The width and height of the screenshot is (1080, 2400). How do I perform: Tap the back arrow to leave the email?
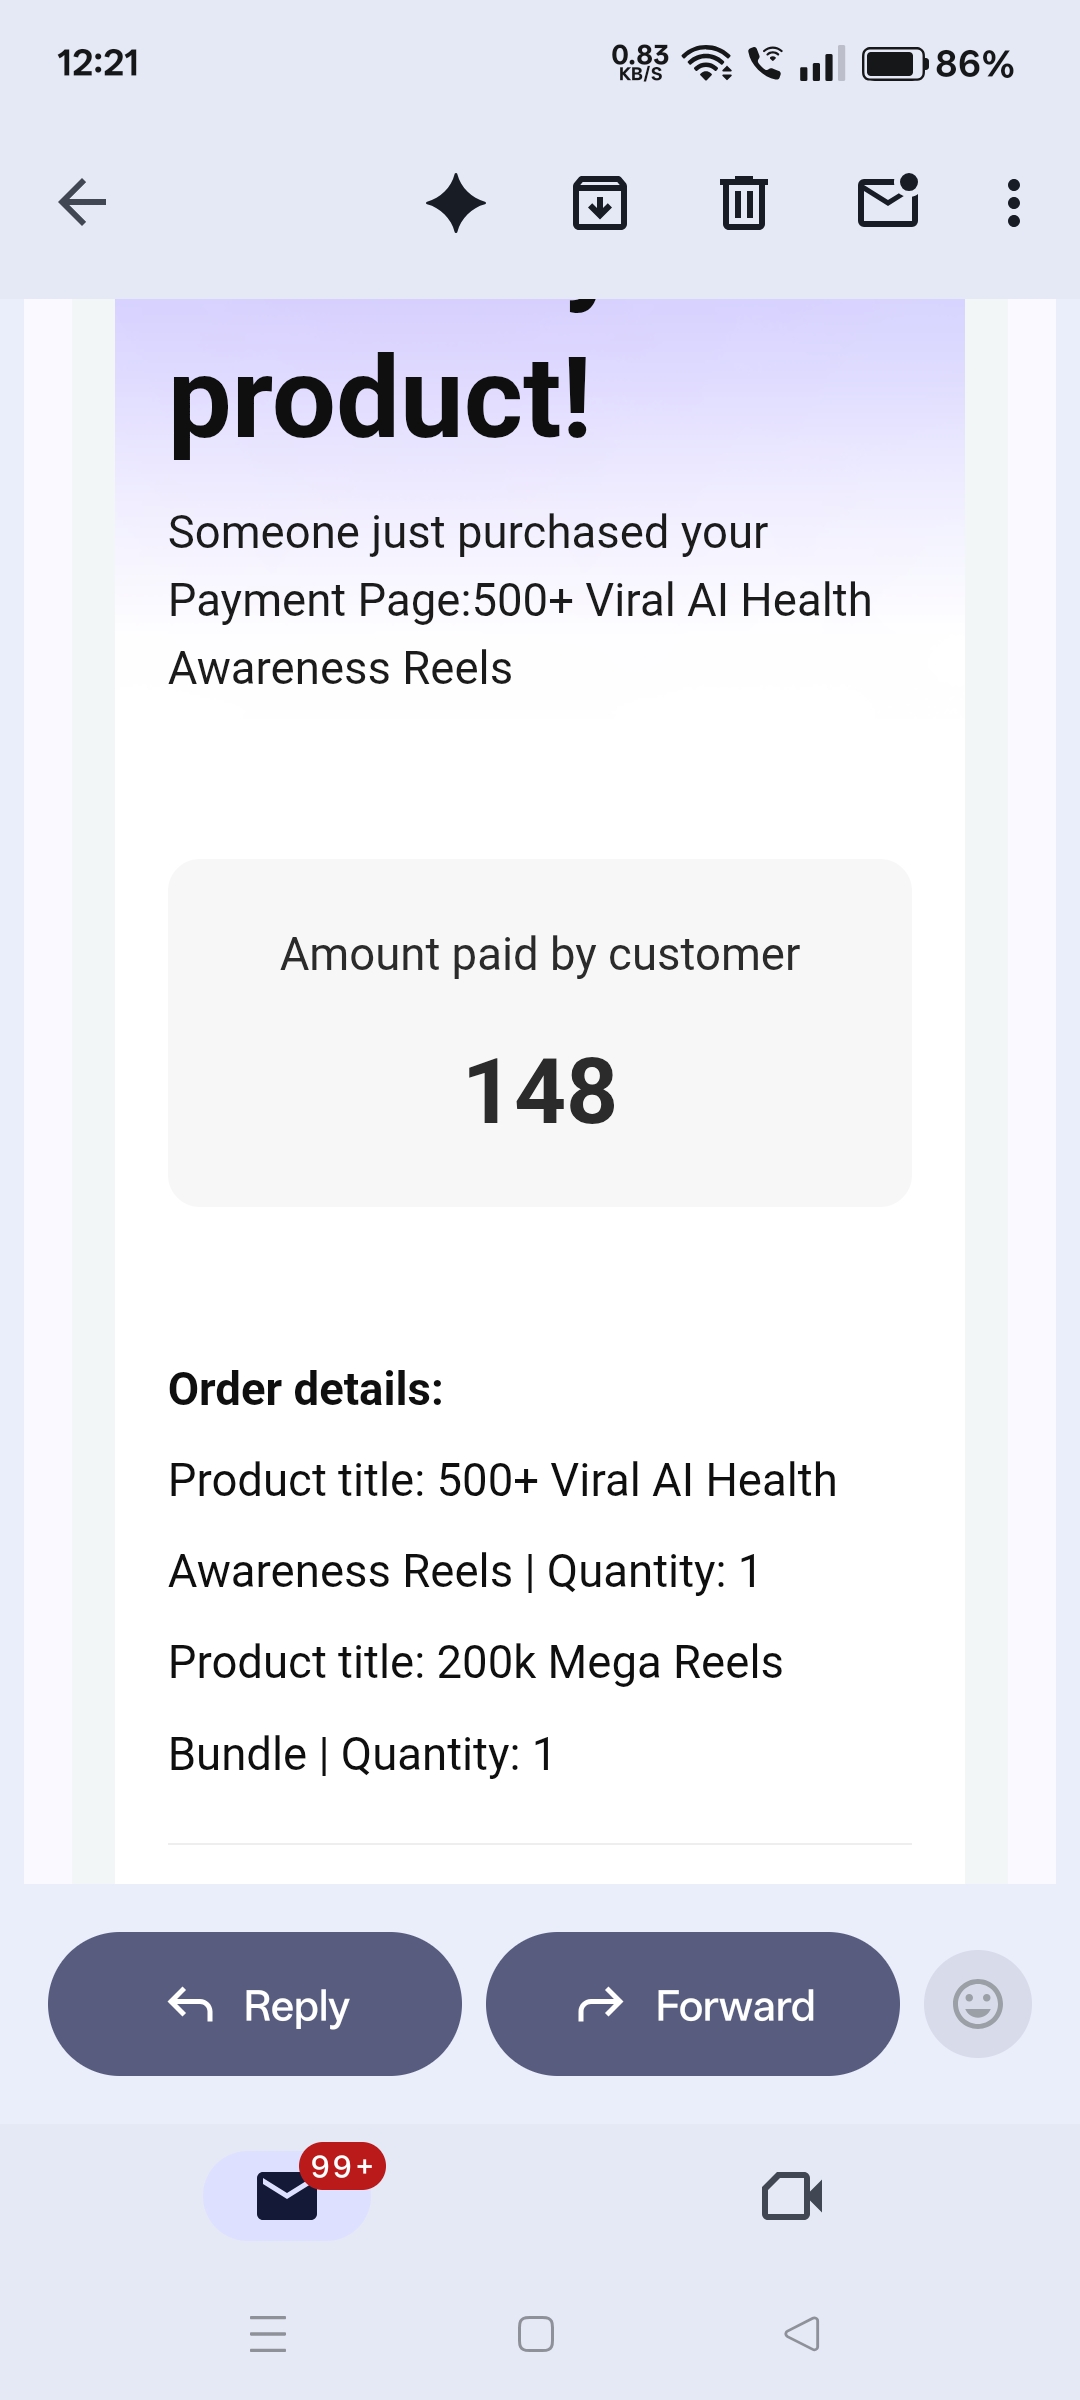click(82, 203)
